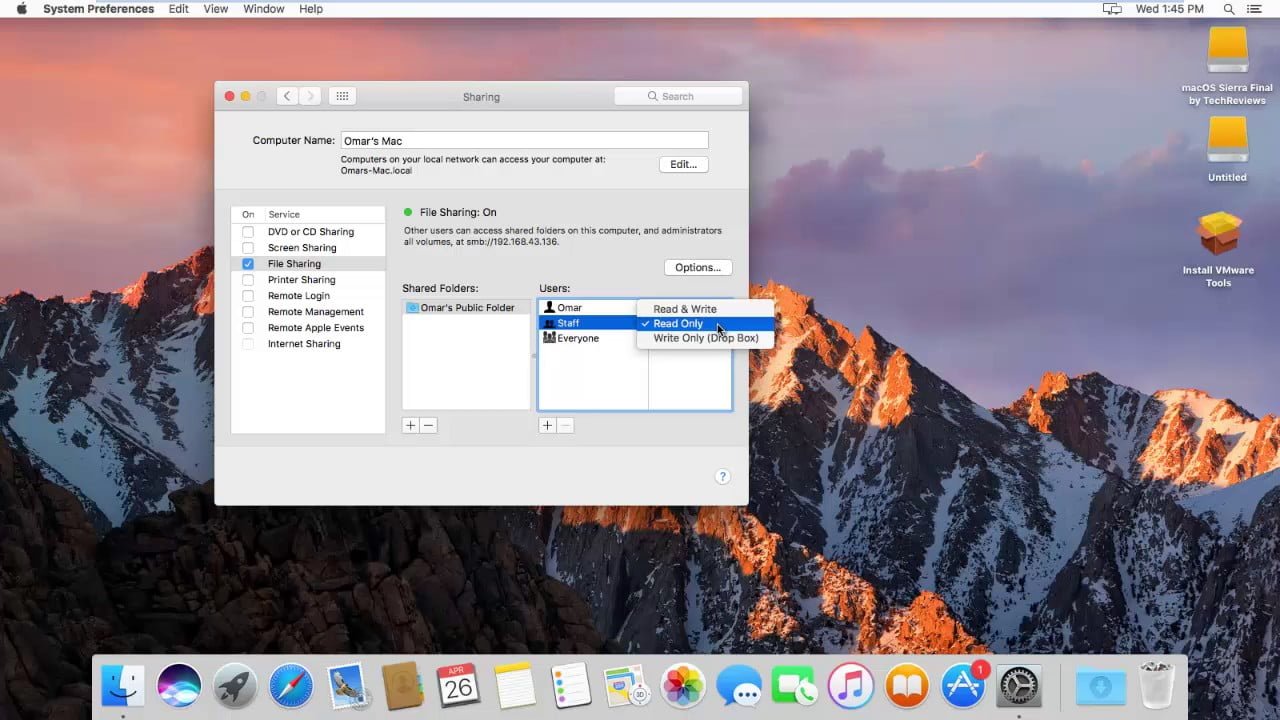Open Sharing help question mark

(x=723, y=477)
